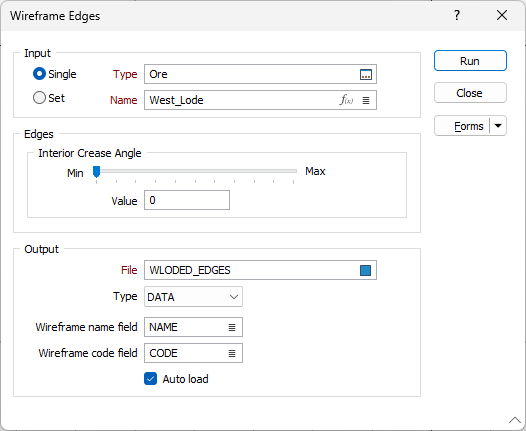Click the Interior Crease Angle slider handle
Image resolution: width=526 pixels, height=431 pixels.
click(x=97, y=171)
